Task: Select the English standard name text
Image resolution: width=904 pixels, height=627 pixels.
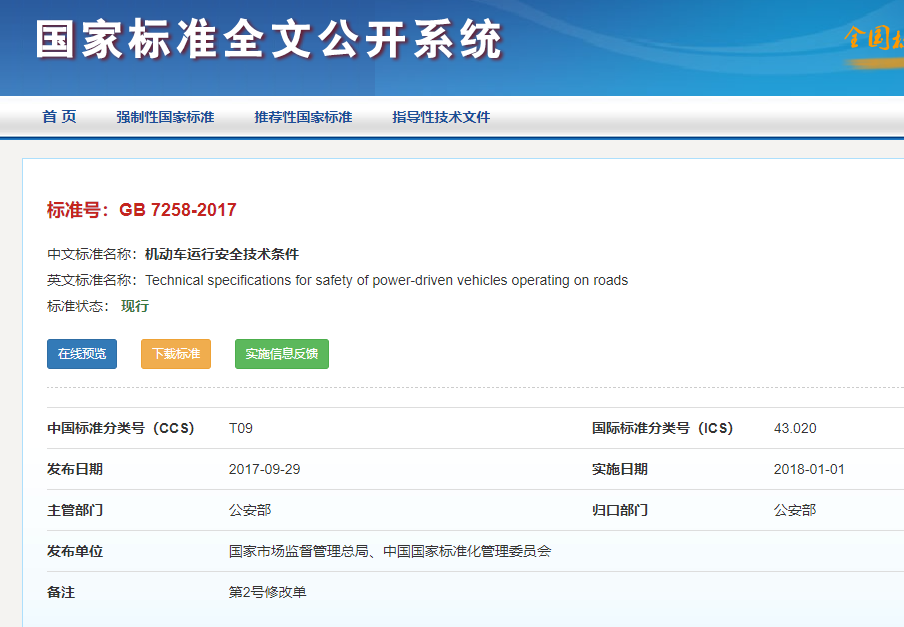Action: pyautogui.click(x=390, y=280)
